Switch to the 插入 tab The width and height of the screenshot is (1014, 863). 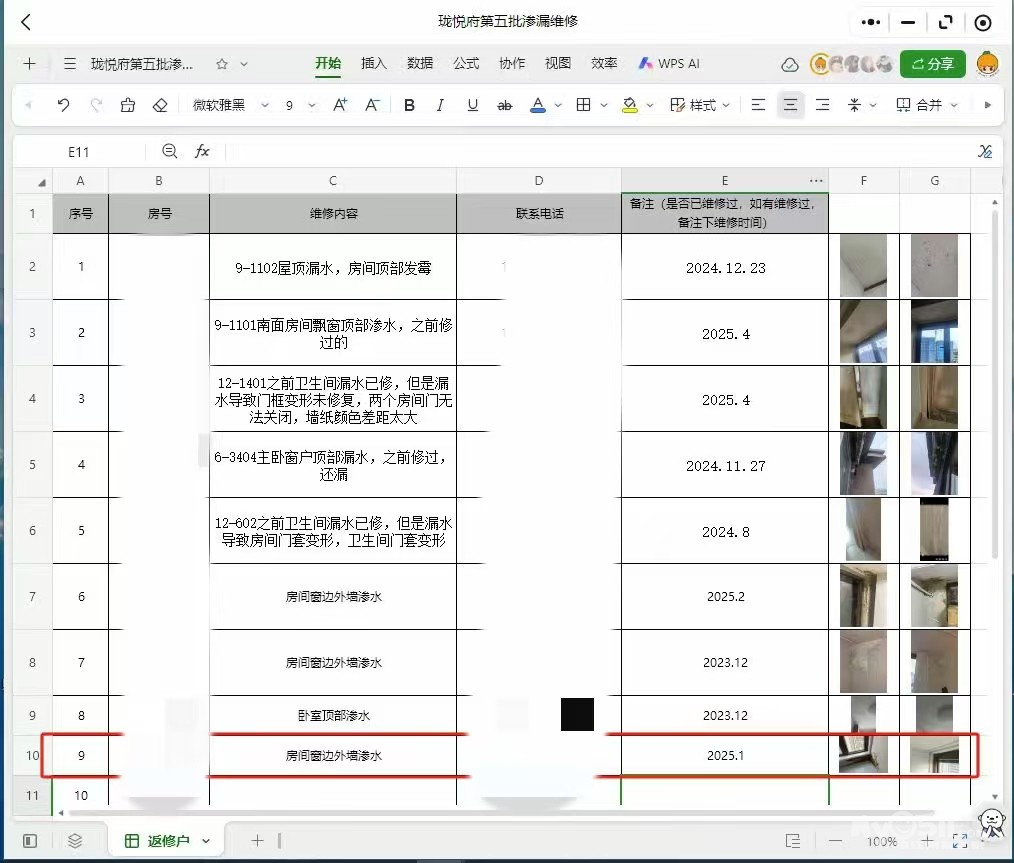[374, 63]
